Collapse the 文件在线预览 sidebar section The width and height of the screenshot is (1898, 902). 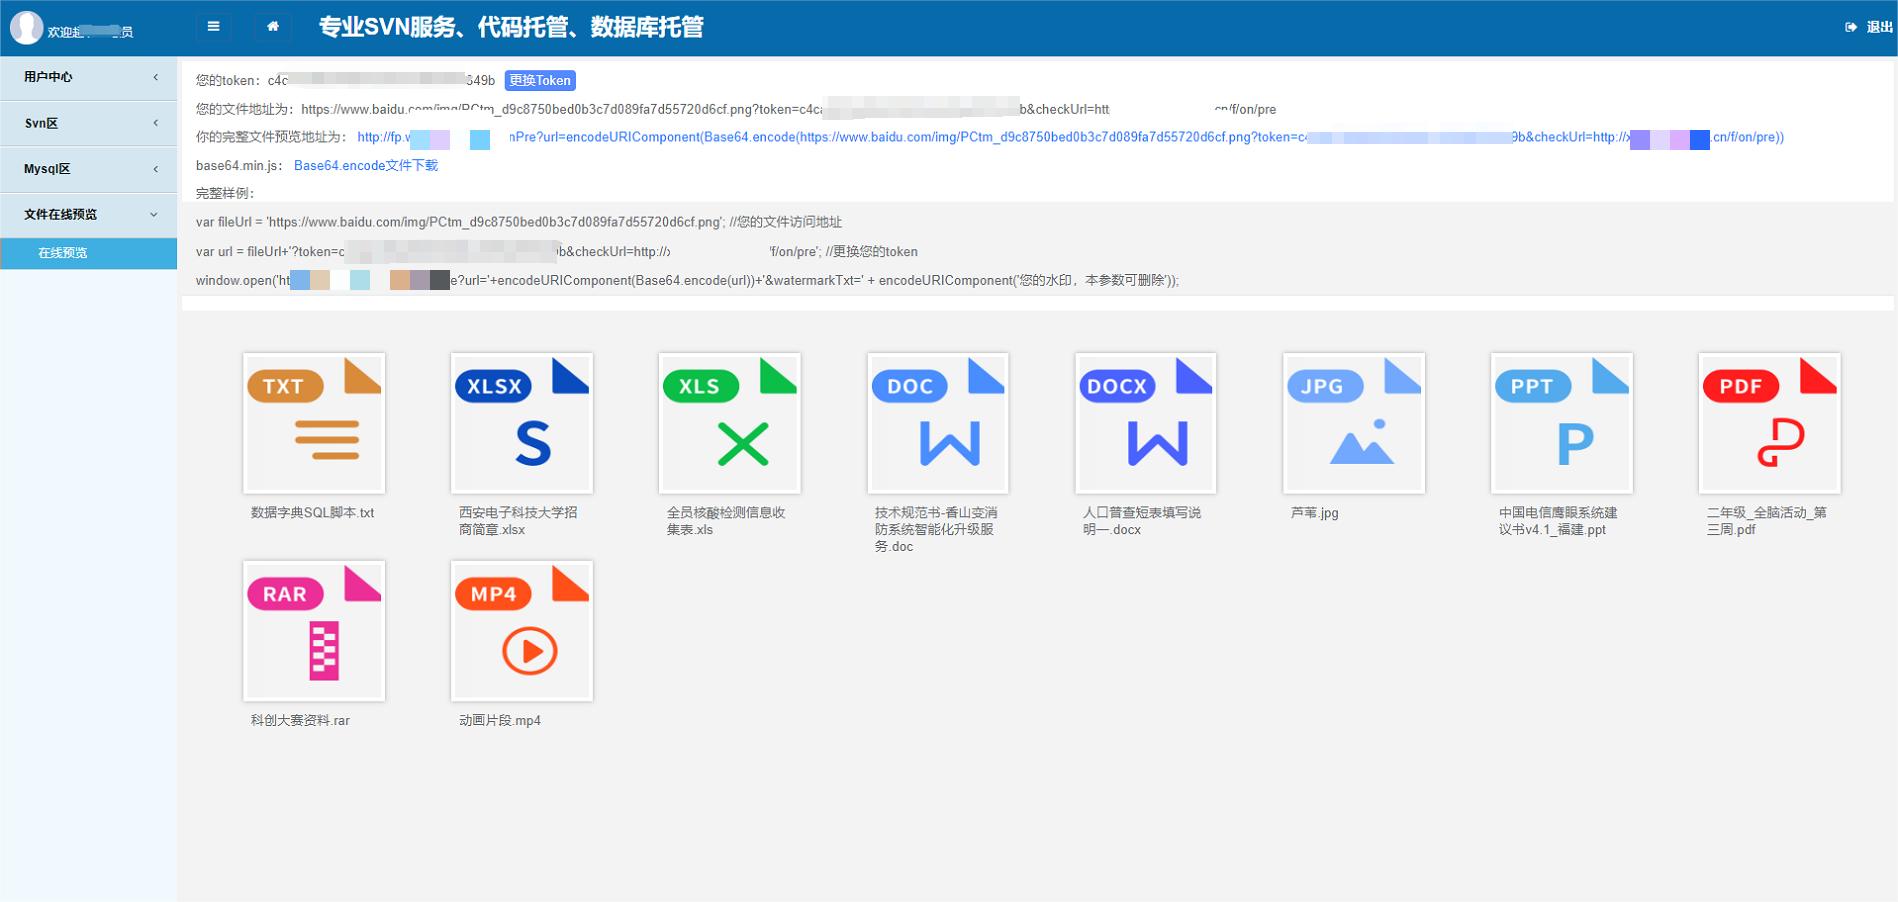point(88,214)
